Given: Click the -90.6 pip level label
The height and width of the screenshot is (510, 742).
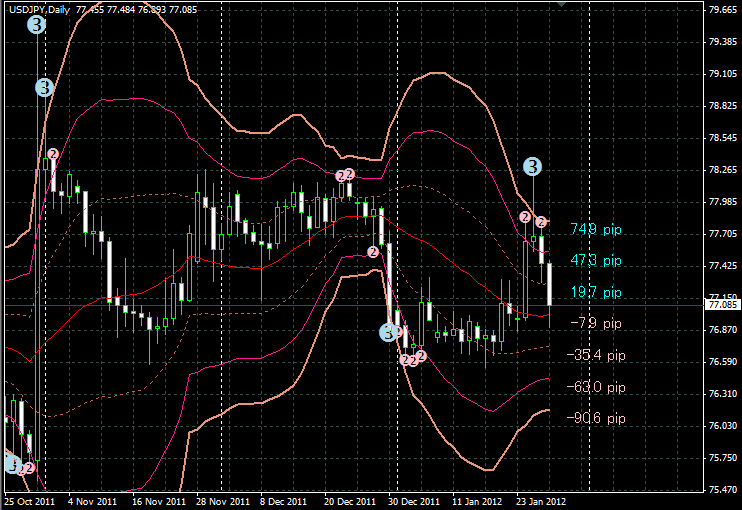Looking at the screenshot, I should coord(596,418).
